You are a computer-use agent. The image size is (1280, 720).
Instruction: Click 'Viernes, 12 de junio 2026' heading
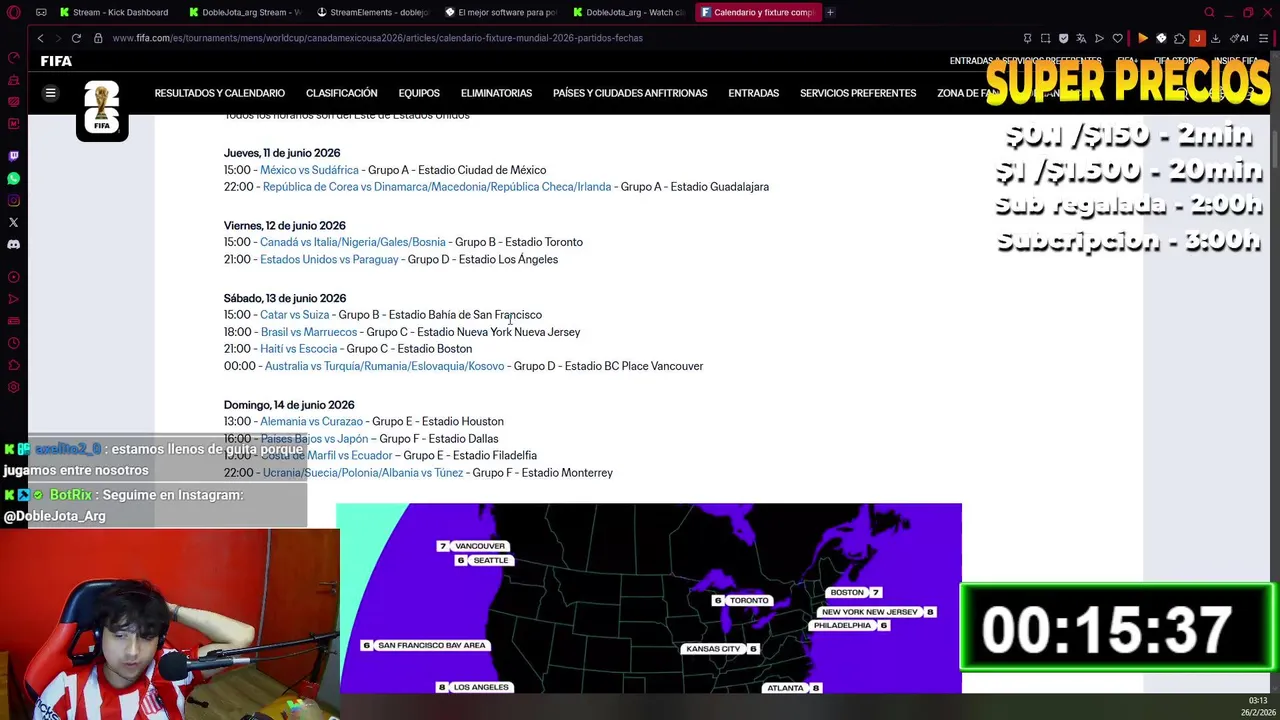284,226
